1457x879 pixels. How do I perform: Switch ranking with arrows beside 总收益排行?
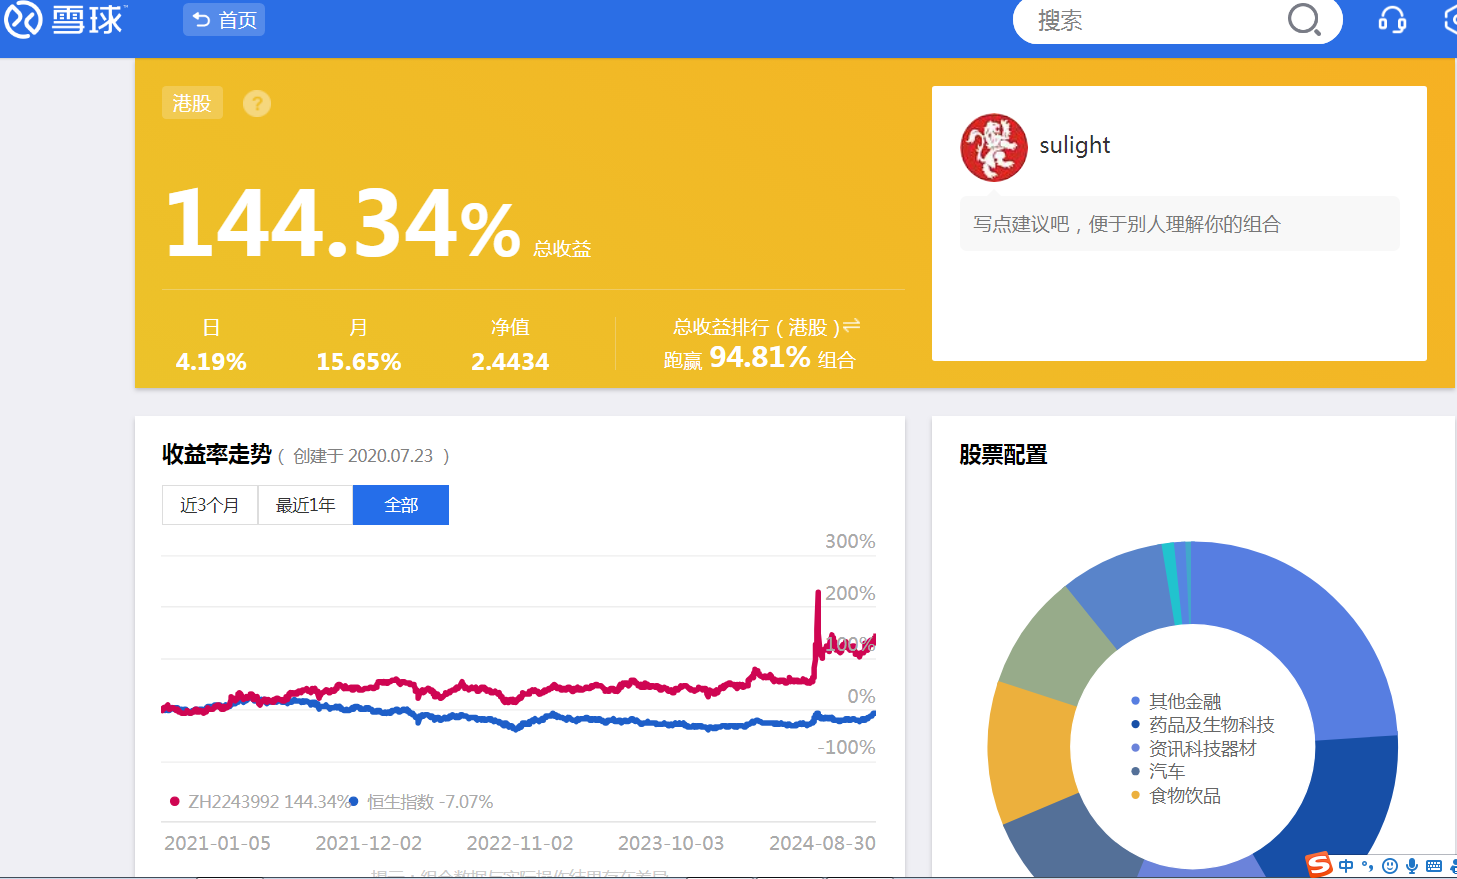pos(852,326)
